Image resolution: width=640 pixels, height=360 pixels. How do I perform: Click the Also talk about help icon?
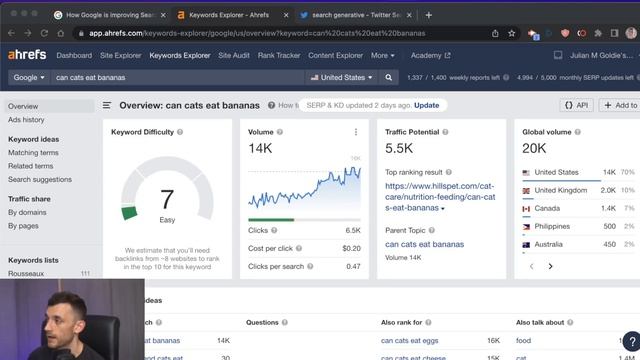click(570, 322)
